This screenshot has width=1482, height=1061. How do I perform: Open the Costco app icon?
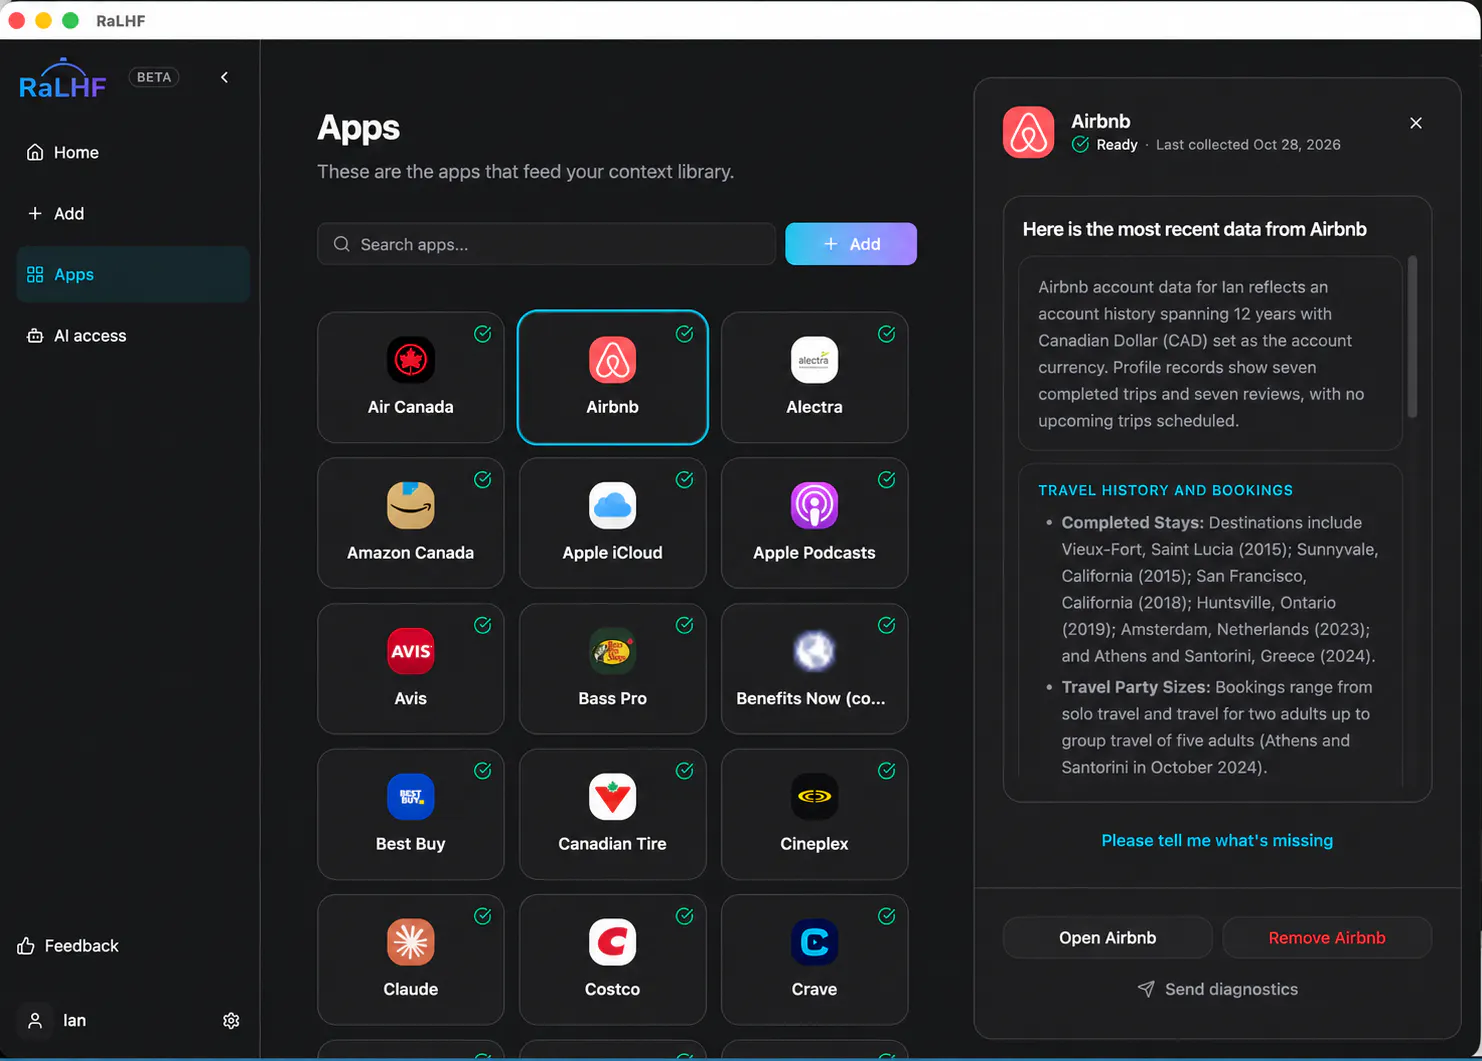612,942
